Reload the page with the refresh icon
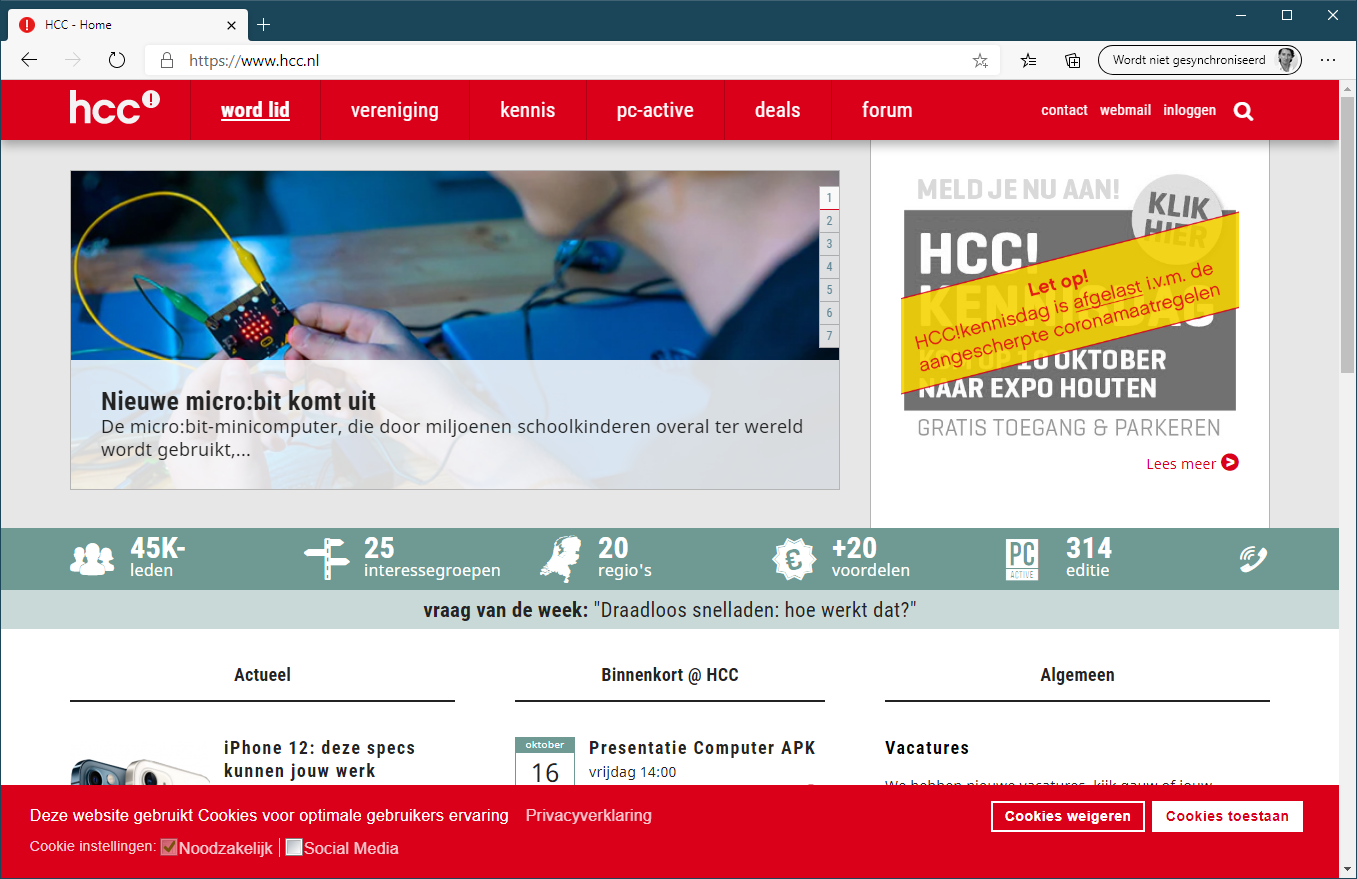 click(117, 60)
